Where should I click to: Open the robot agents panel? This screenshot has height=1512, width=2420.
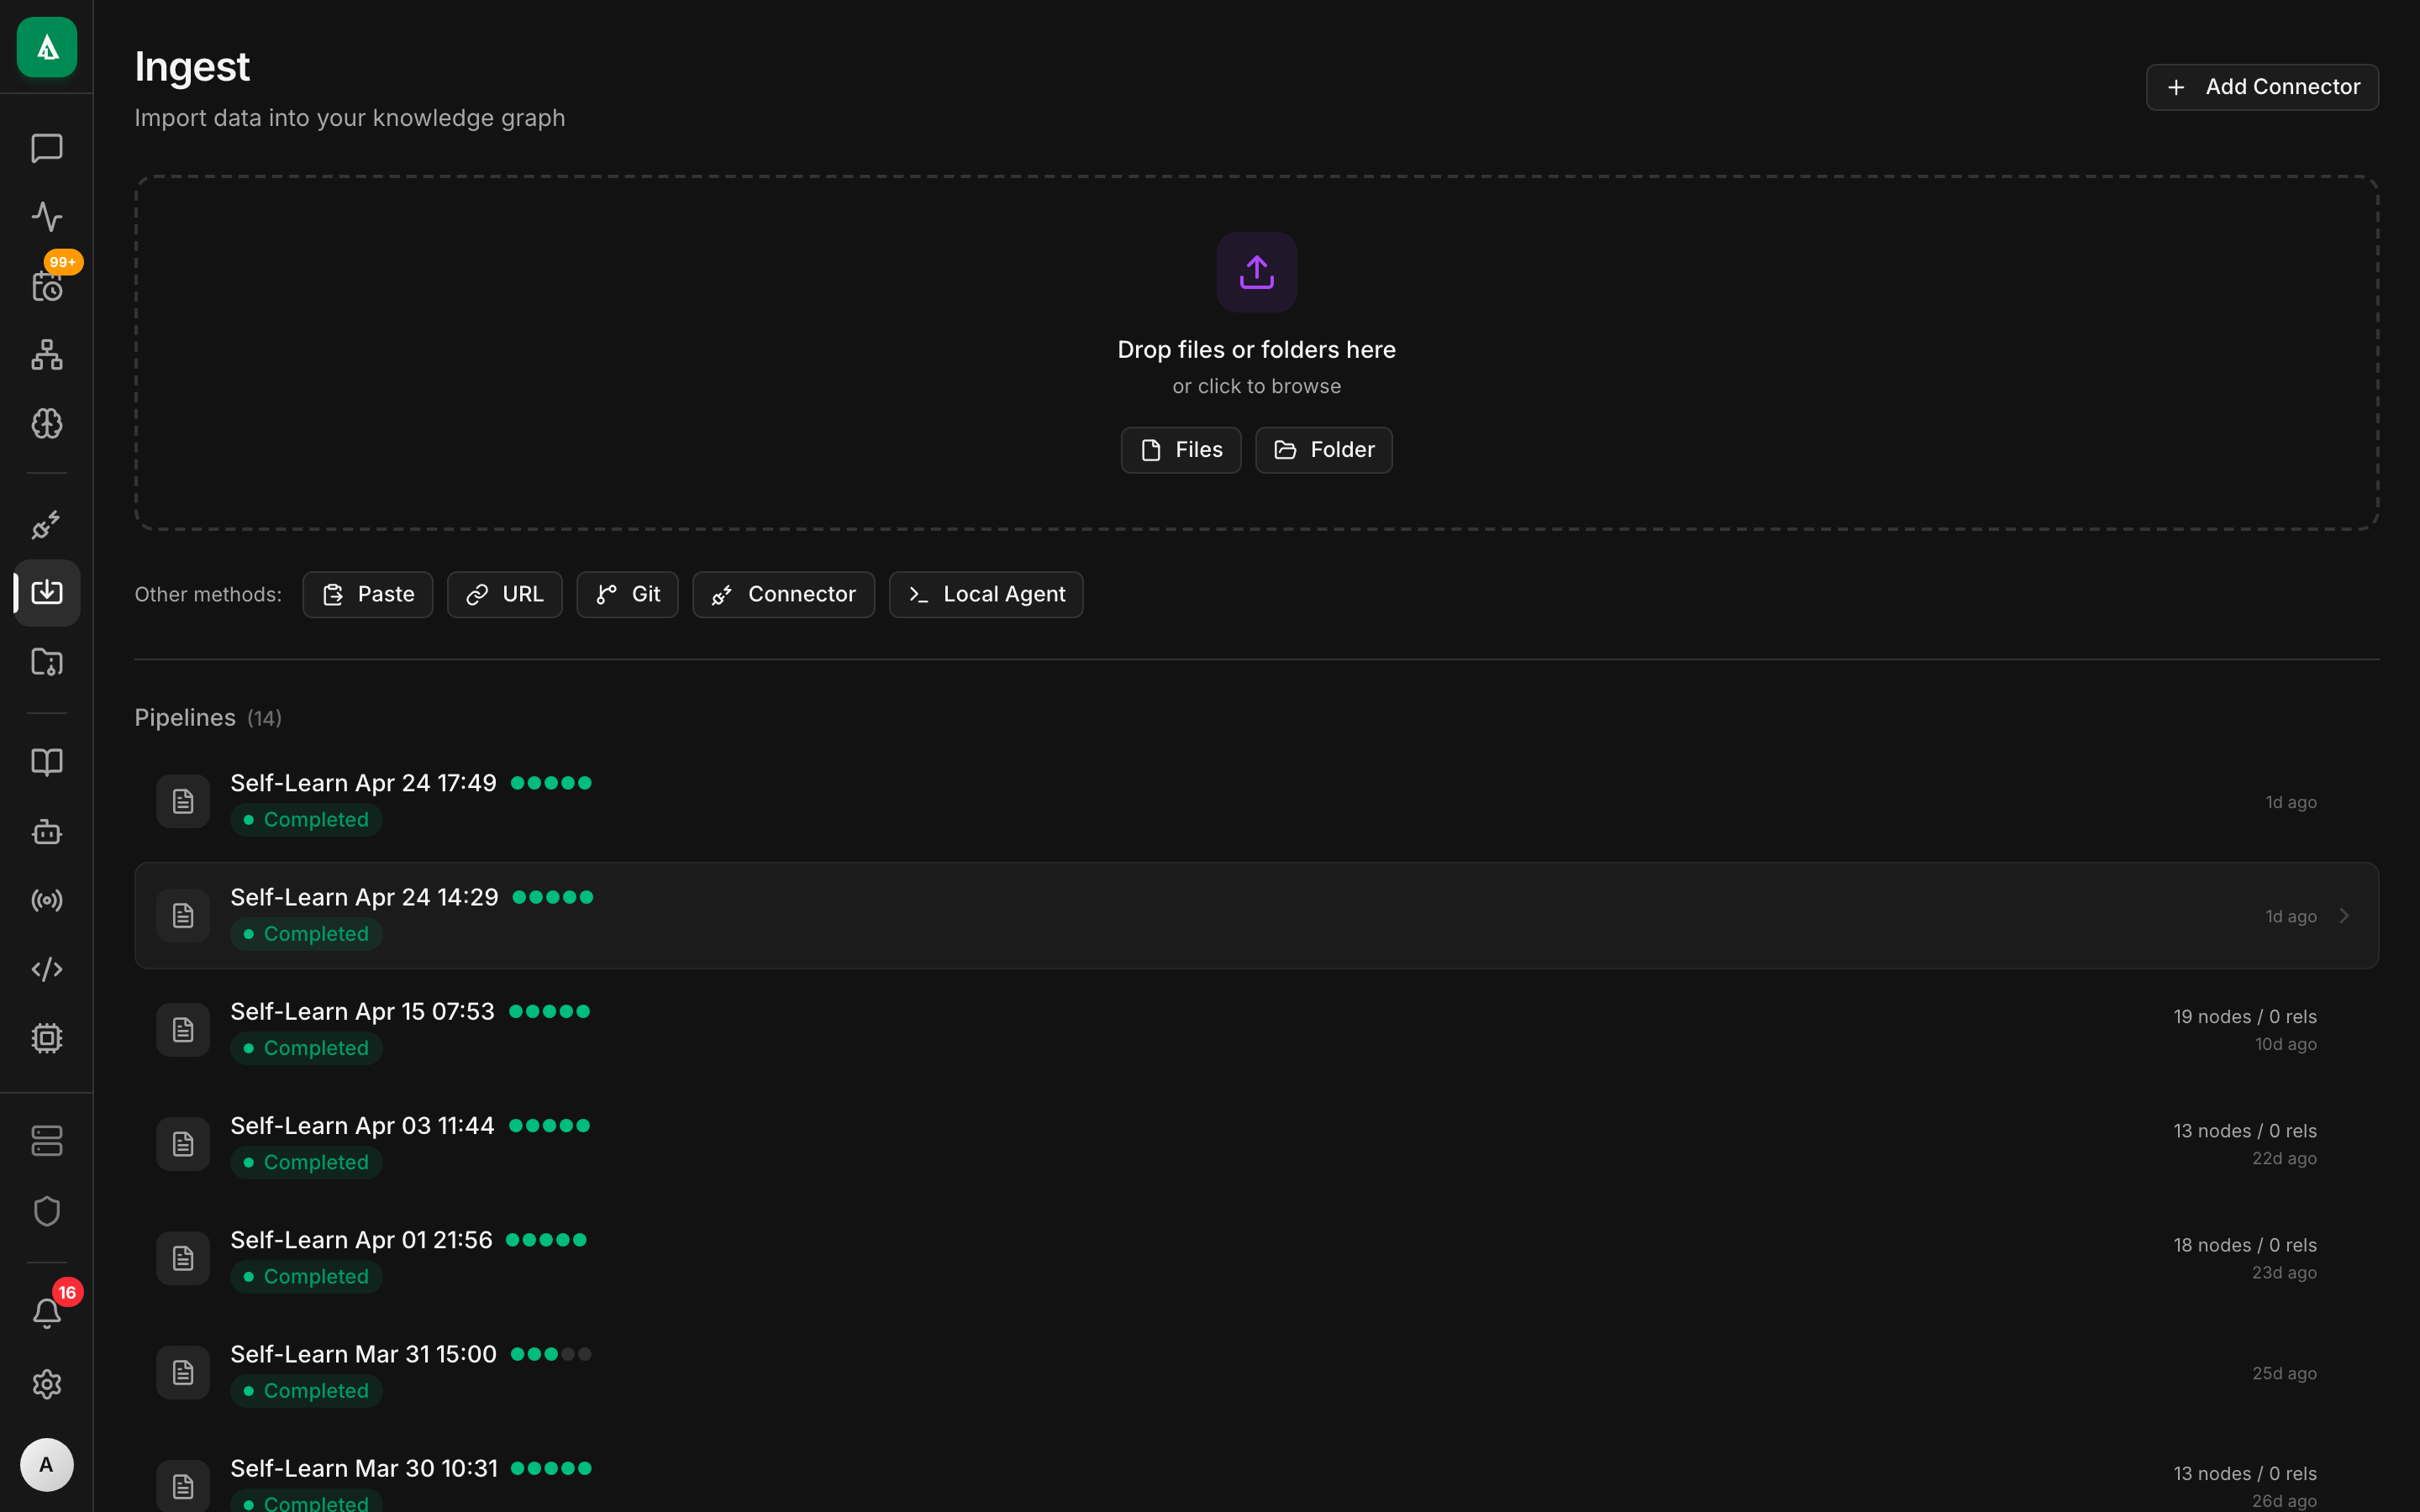47,832
